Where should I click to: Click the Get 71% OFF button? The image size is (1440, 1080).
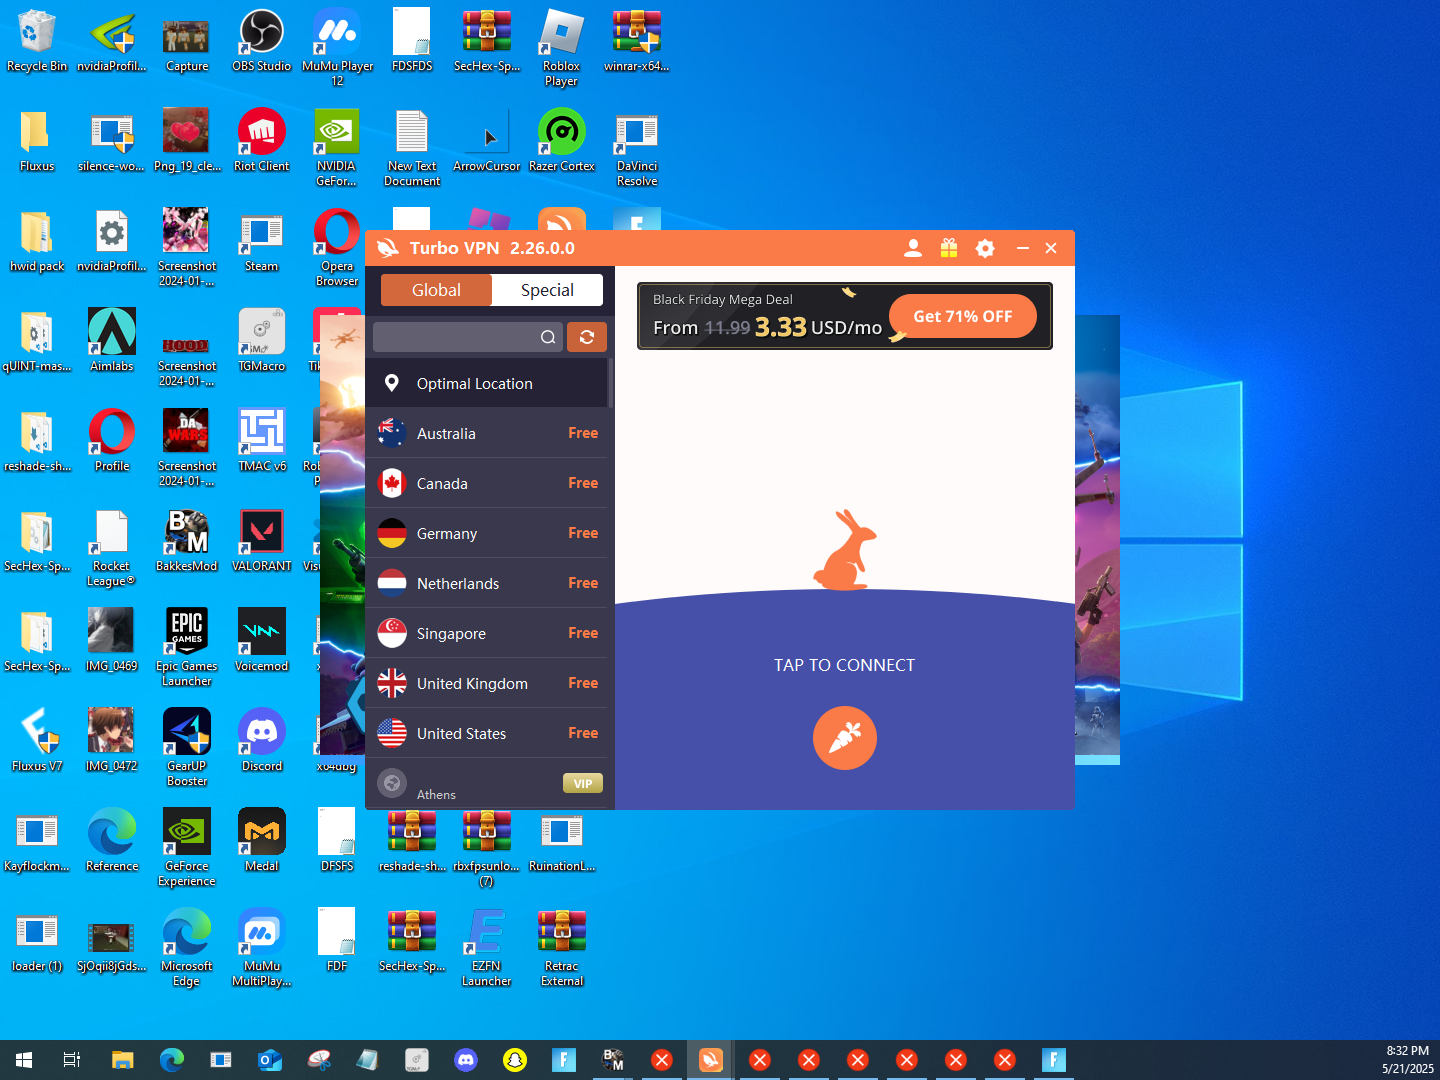[962, 316]
